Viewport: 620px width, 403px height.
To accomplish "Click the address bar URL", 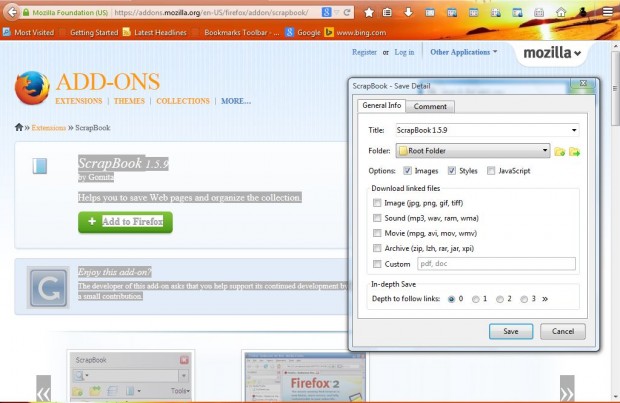I will (x=211, y=13).
